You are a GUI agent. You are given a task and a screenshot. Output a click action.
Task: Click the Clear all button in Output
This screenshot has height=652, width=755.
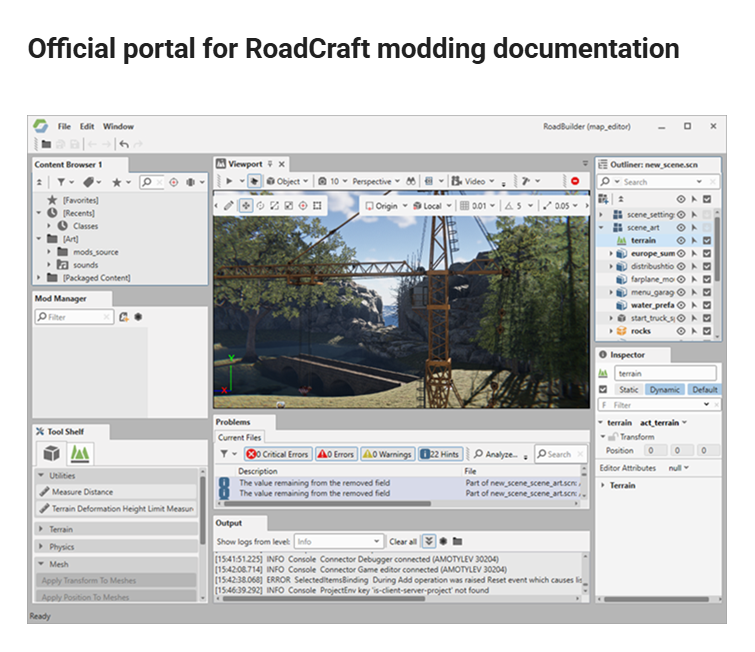[403, 541]
